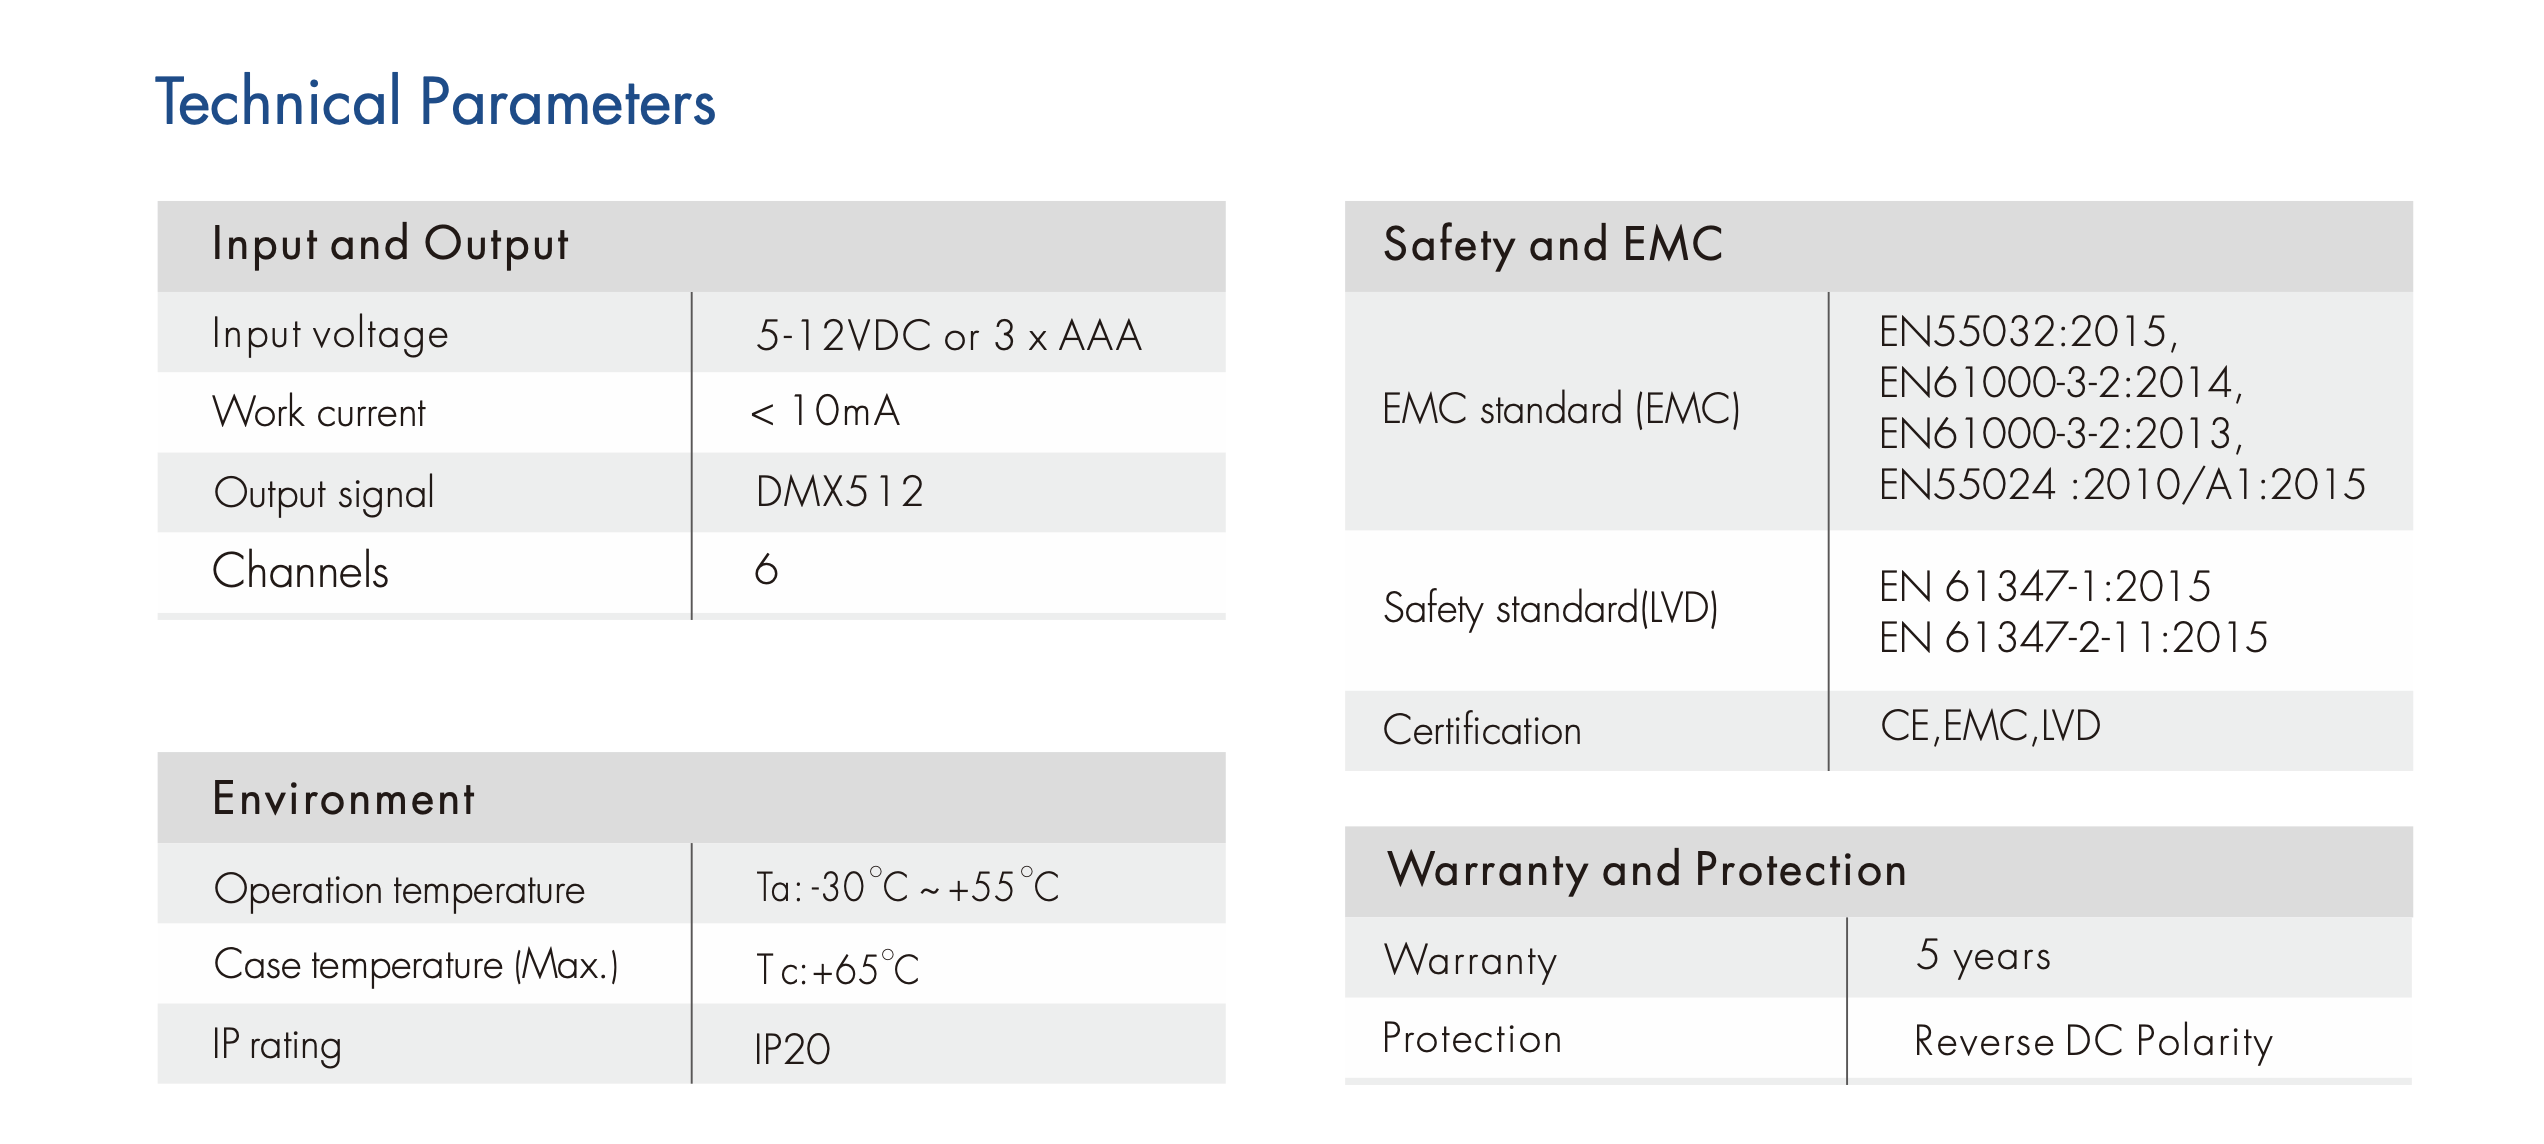Click the EN55032:2015 standard text
Image resolution: width=2544 pixels, height=1144 pixels.
[2028, 332]
